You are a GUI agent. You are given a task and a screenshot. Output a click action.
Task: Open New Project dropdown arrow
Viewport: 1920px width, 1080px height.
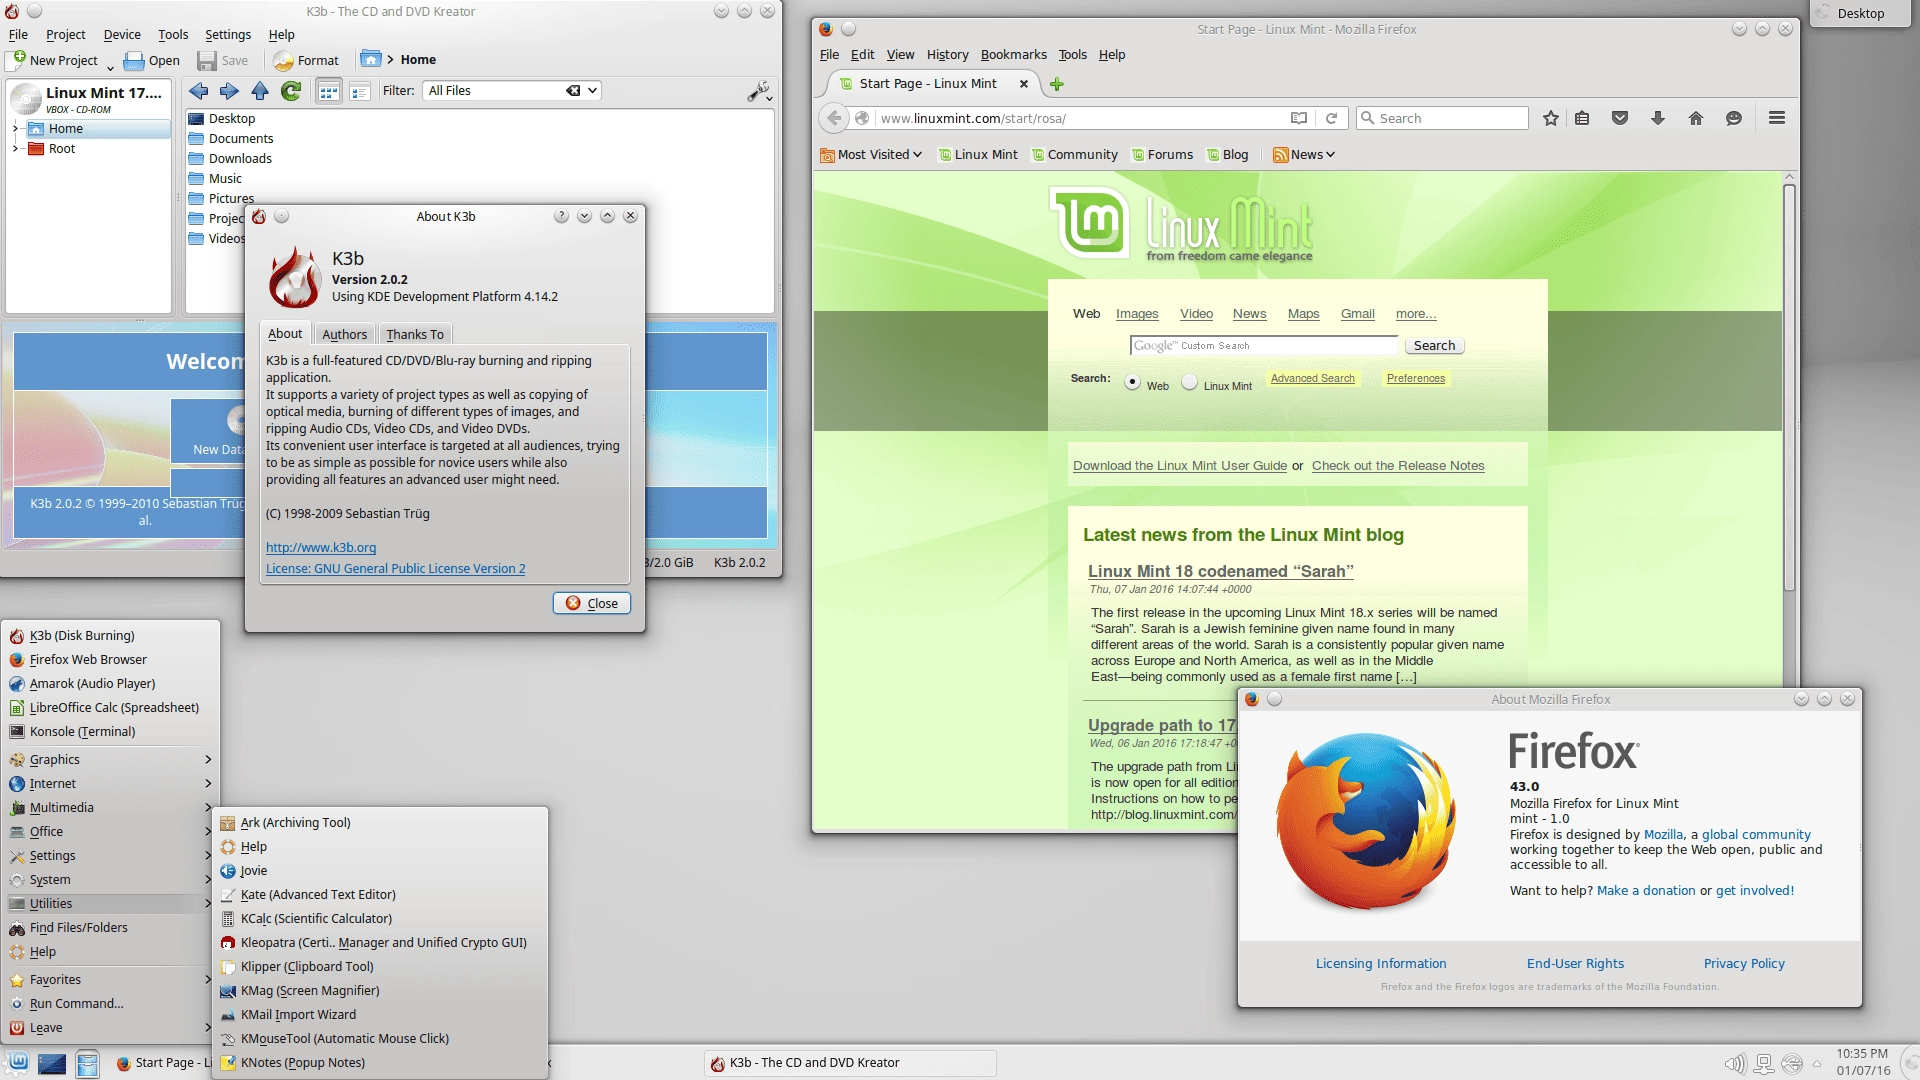click(110, 67)
